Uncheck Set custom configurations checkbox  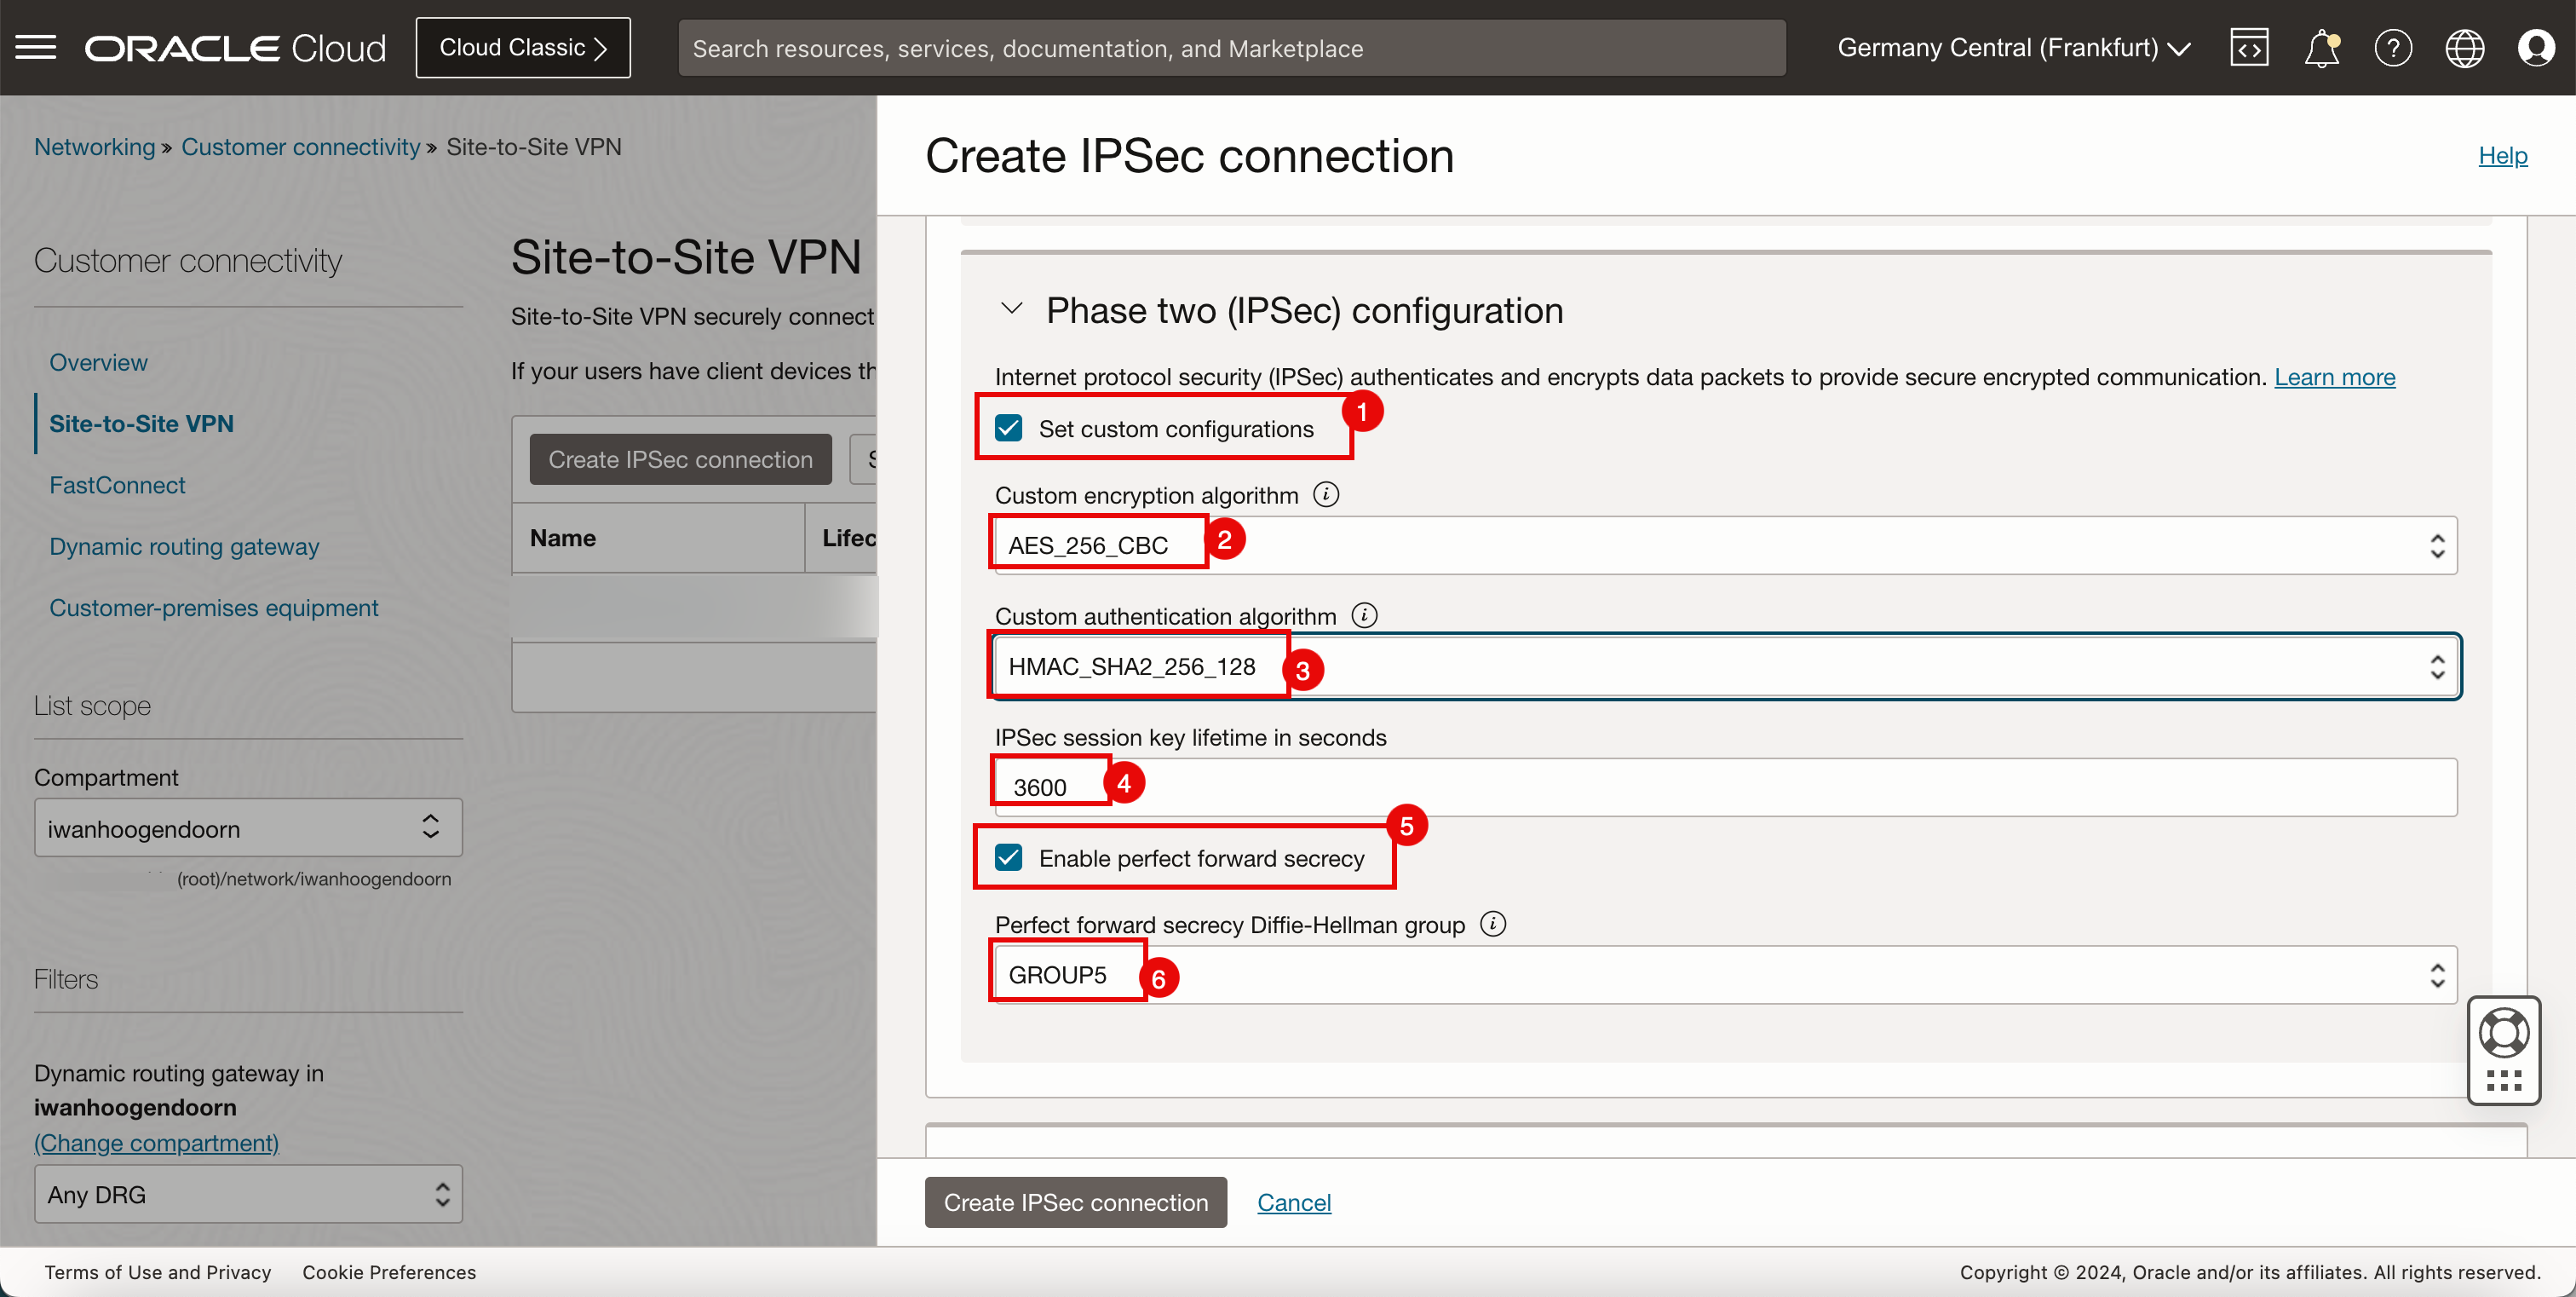point(1008,429)
